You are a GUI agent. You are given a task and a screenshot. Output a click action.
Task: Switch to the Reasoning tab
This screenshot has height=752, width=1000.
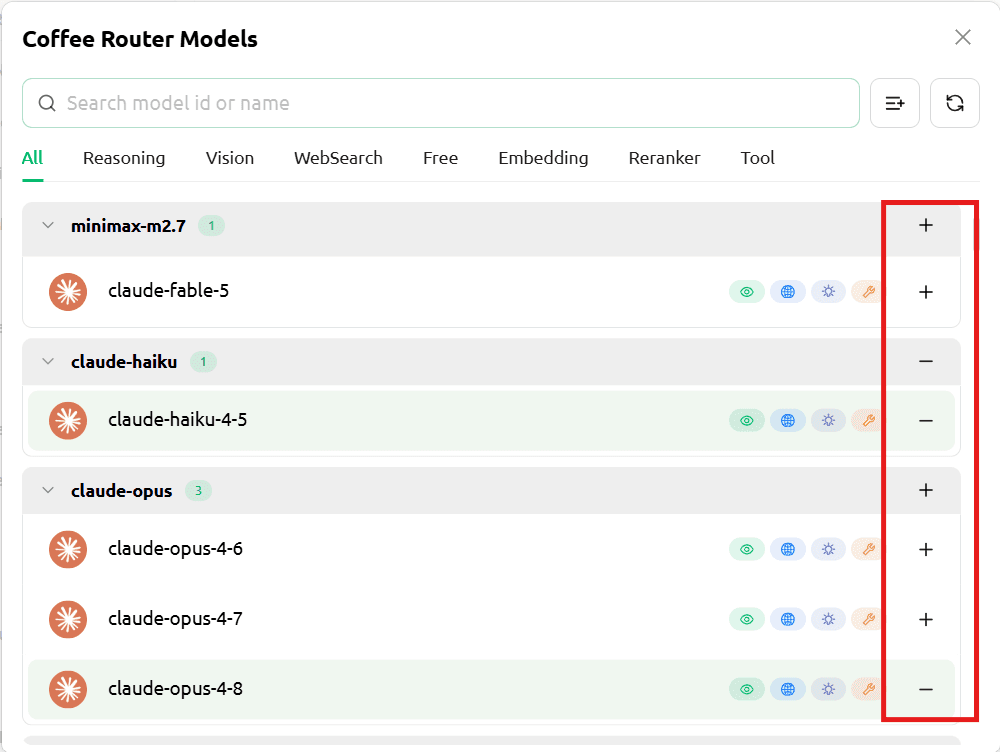124,158
